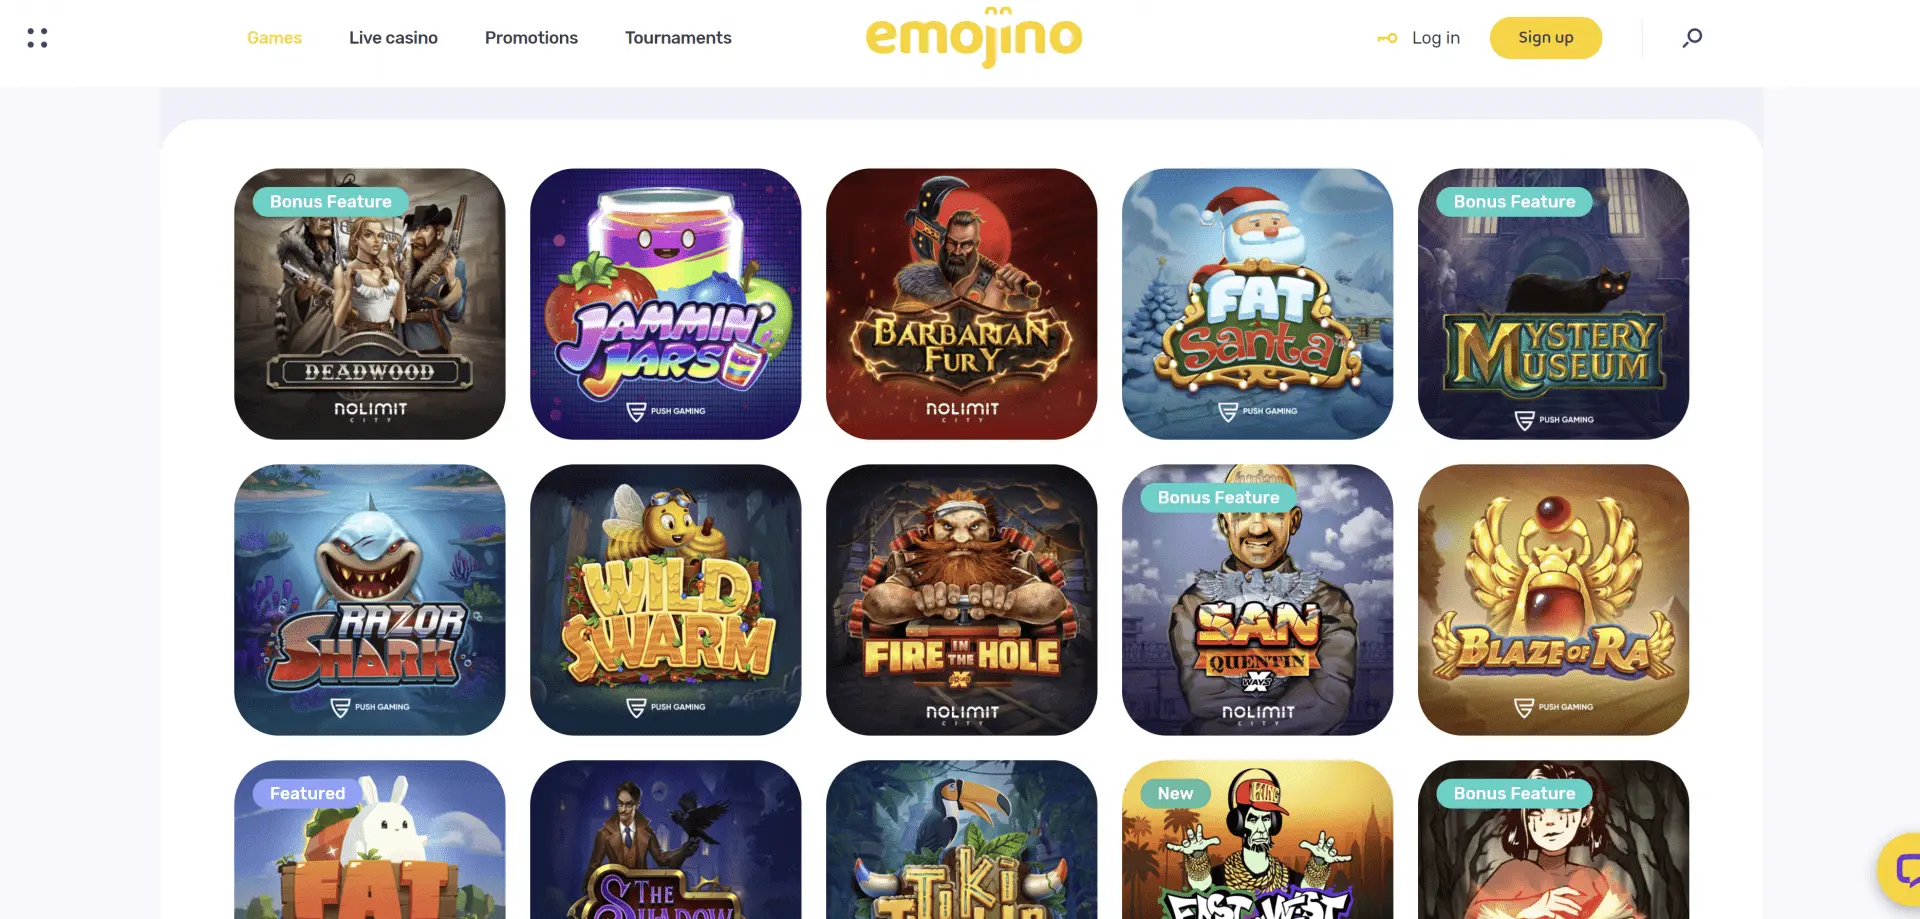This screenshot has width=1920, height=919.
Task: Switch to Tournaments section
Action: (678, 38)
